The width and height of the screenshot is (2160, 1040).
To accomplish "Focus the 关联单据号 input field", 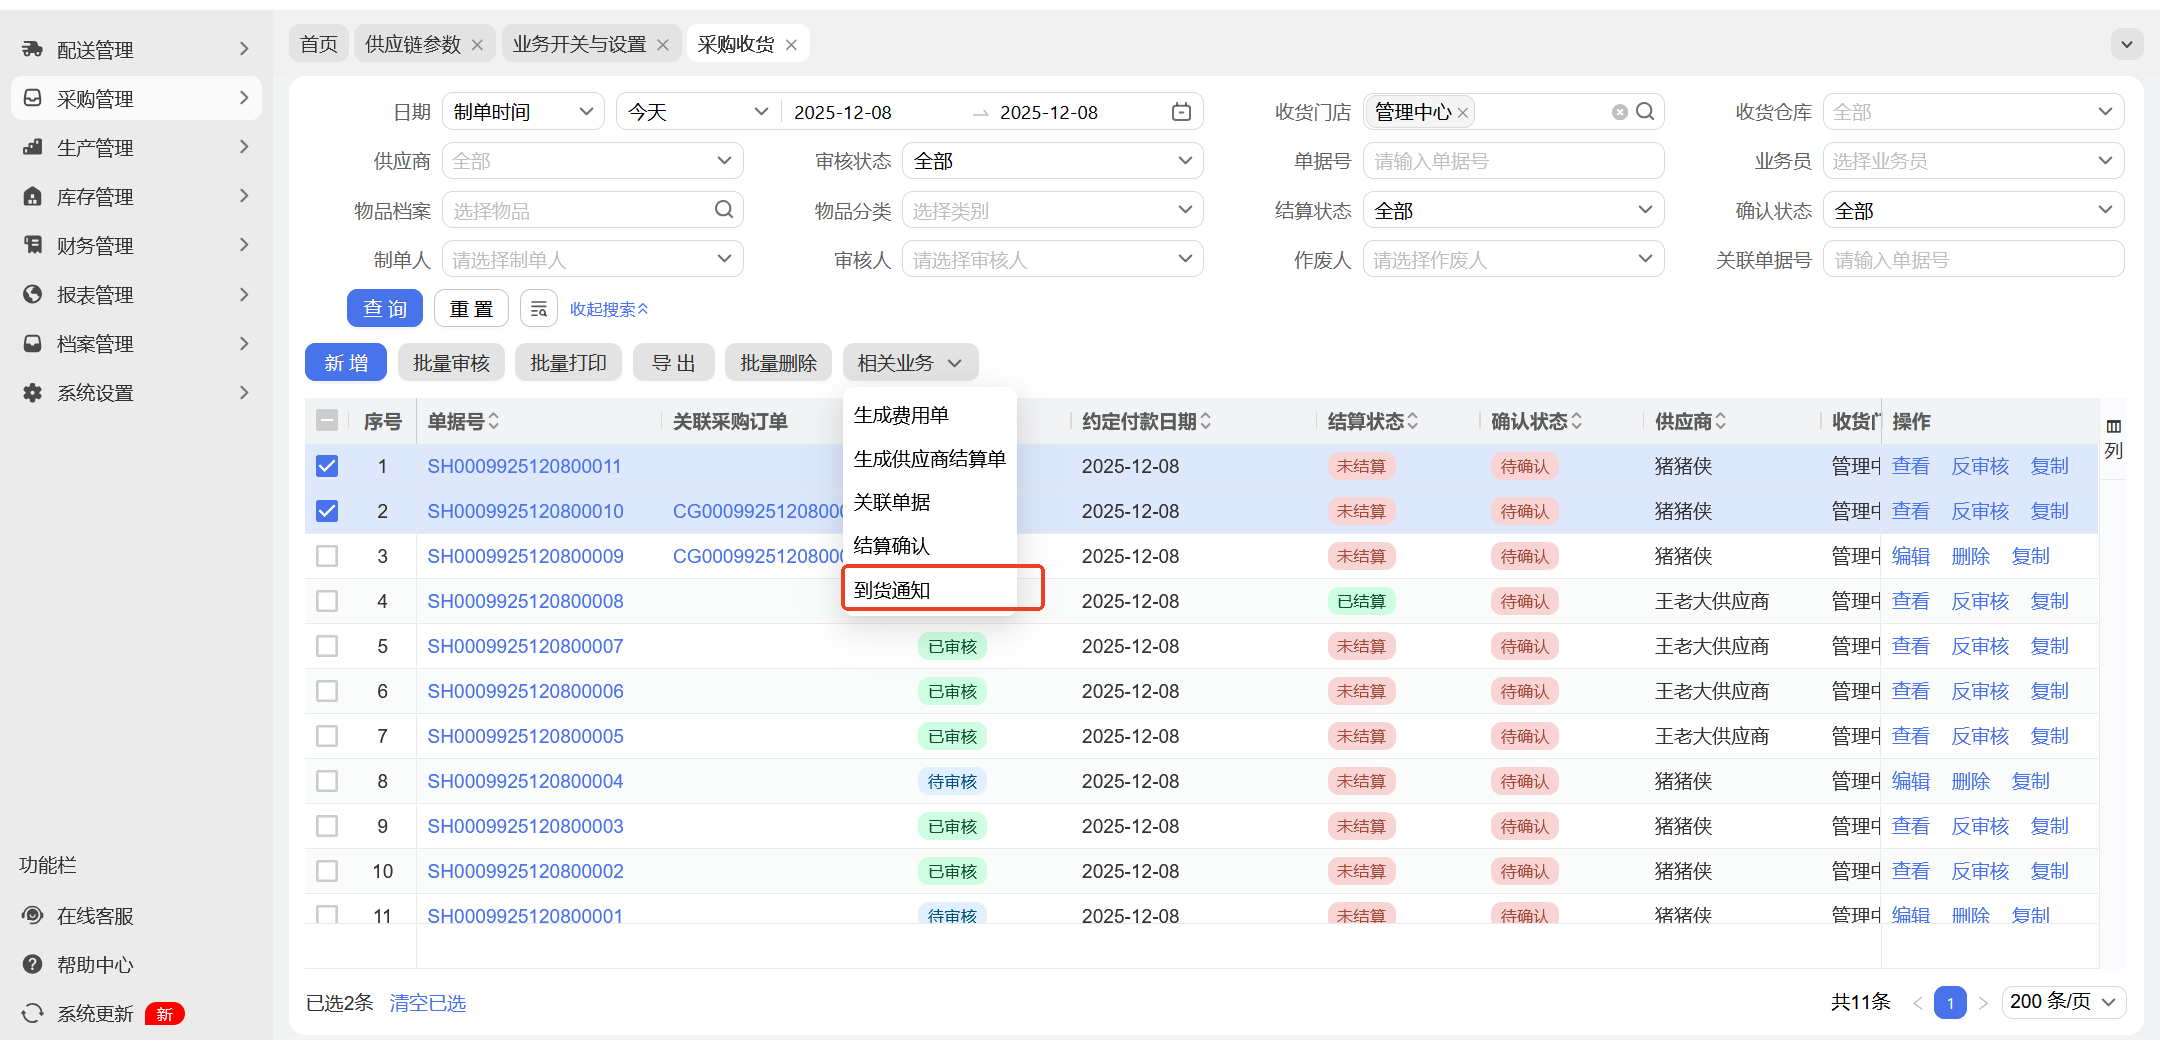I will [1973, 259].
